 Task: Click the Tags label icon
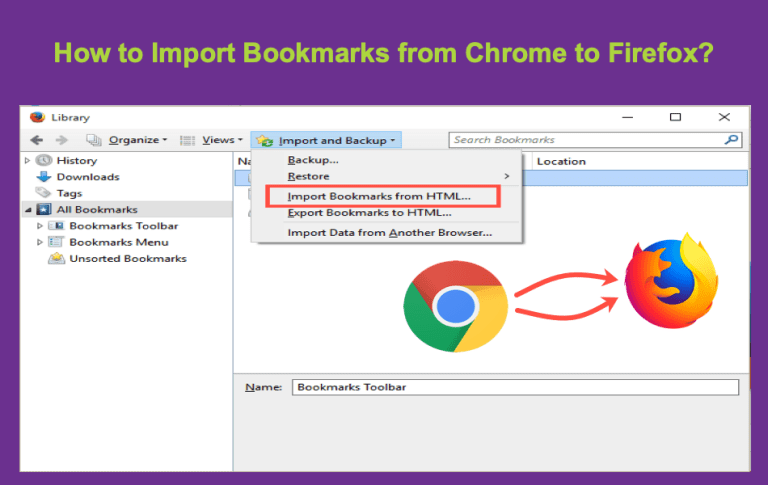pos(43,193)
